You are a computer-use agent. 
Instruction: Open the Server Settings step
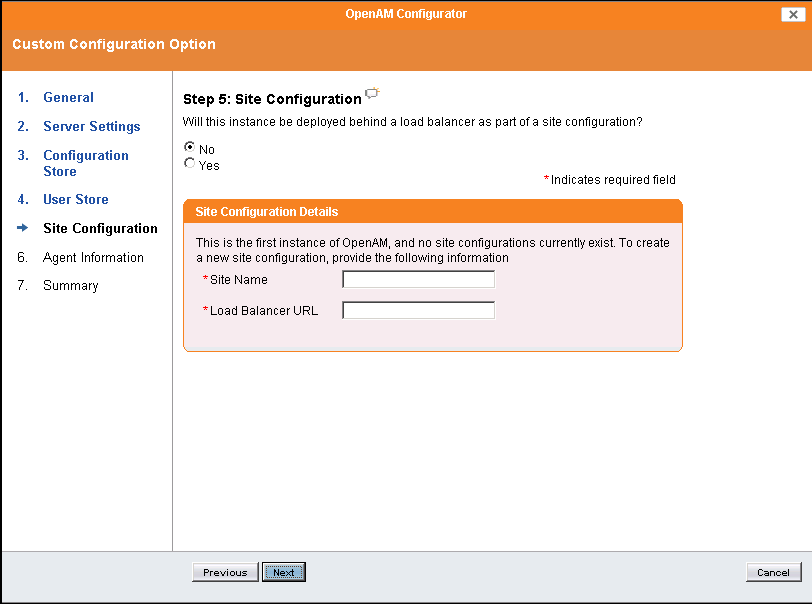pos(91,126)
